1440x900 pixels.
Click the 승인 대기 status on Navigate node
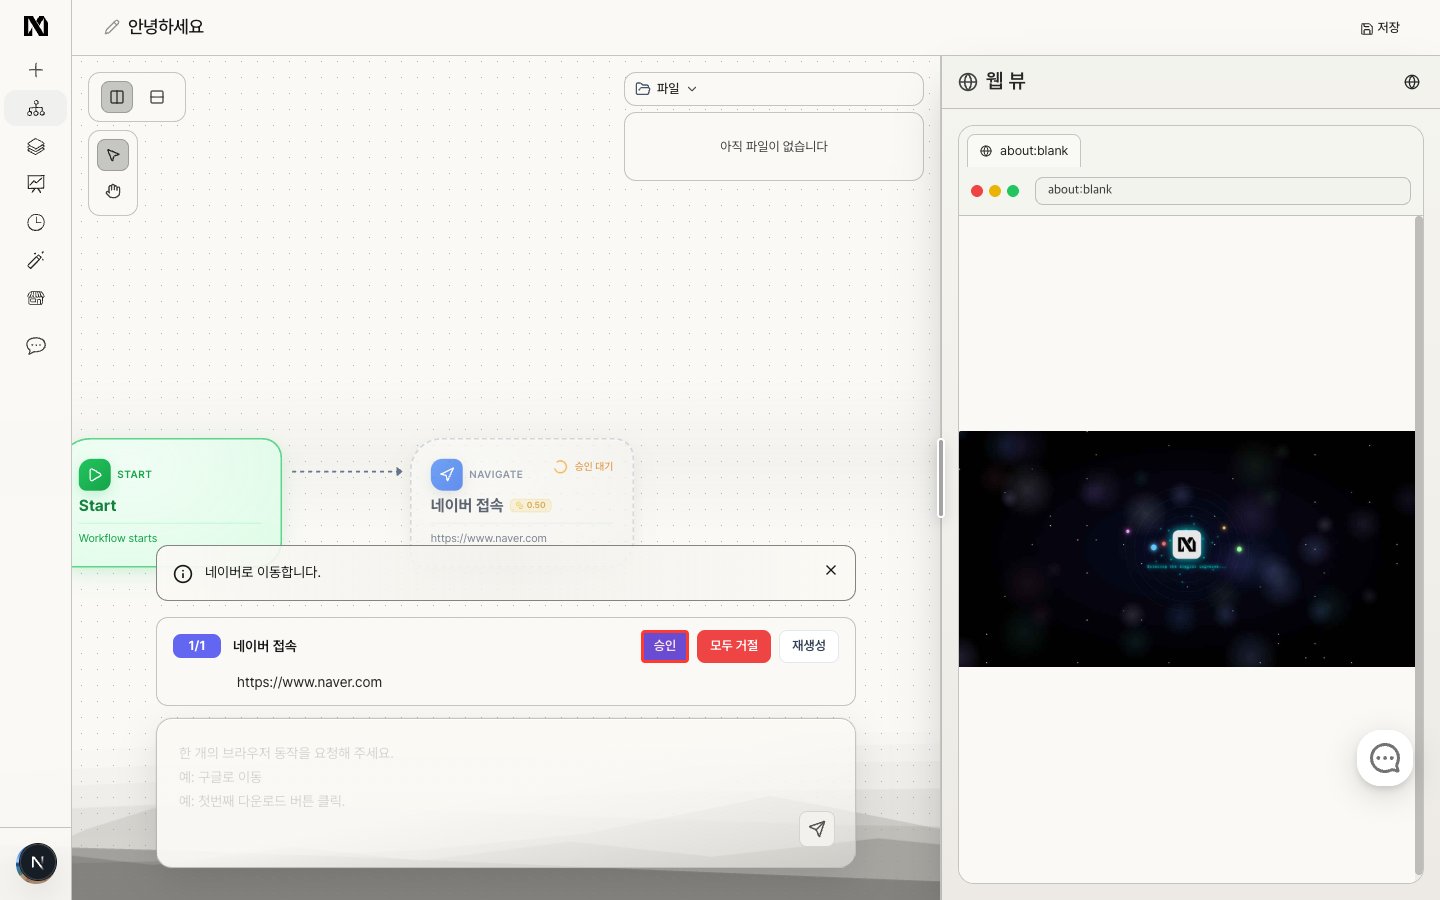tap(584, 467)
